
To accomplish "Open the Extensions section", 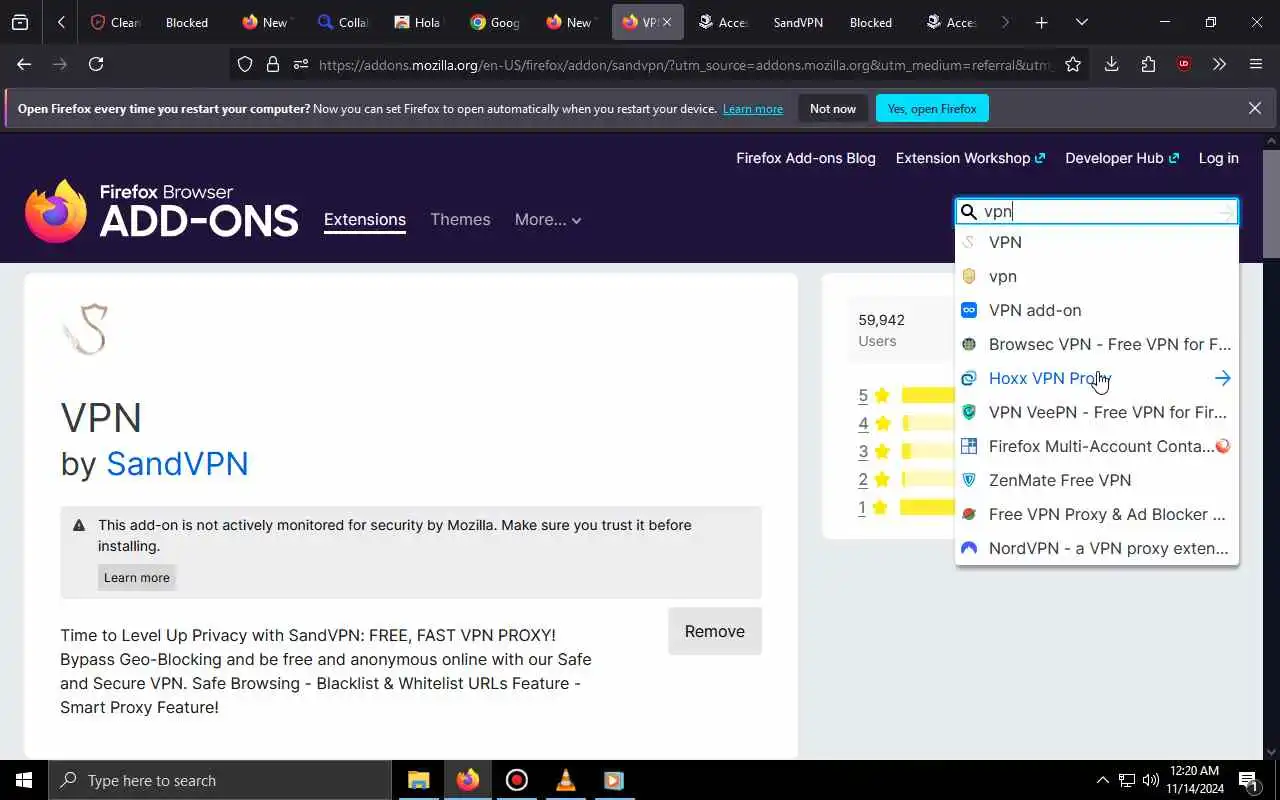I will (x=365, y=219).
